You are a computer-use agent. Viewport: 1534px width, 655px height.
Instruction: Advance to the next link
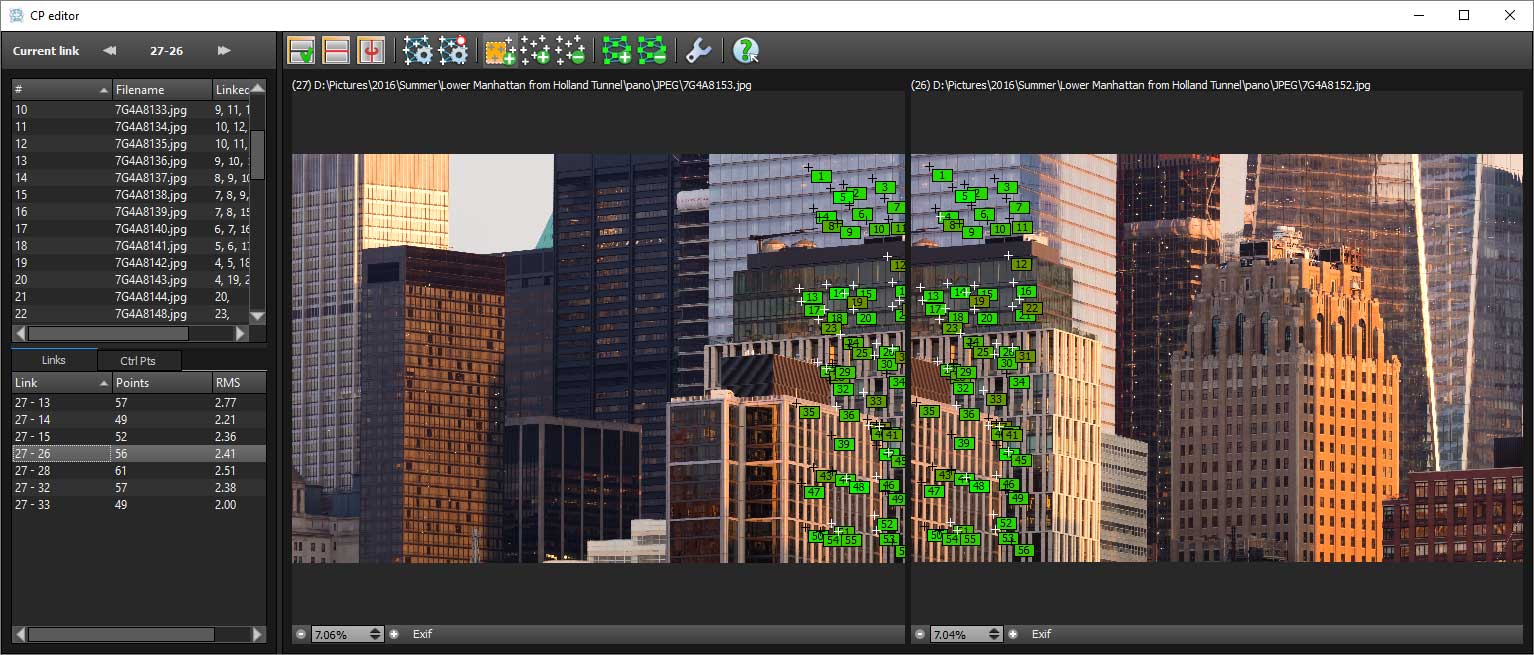(x=223, y=50)
